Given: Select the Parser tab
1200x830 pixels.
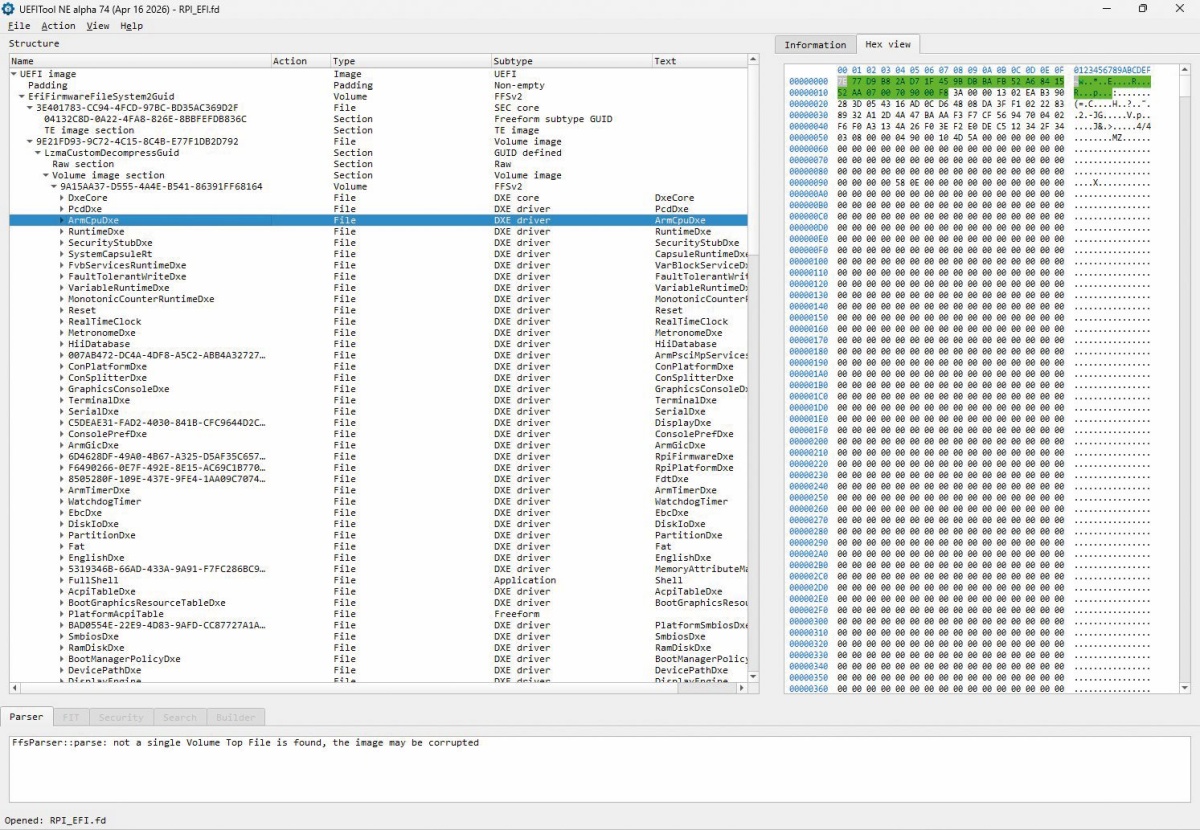Looking at the screenshot, I should point(27,717).
